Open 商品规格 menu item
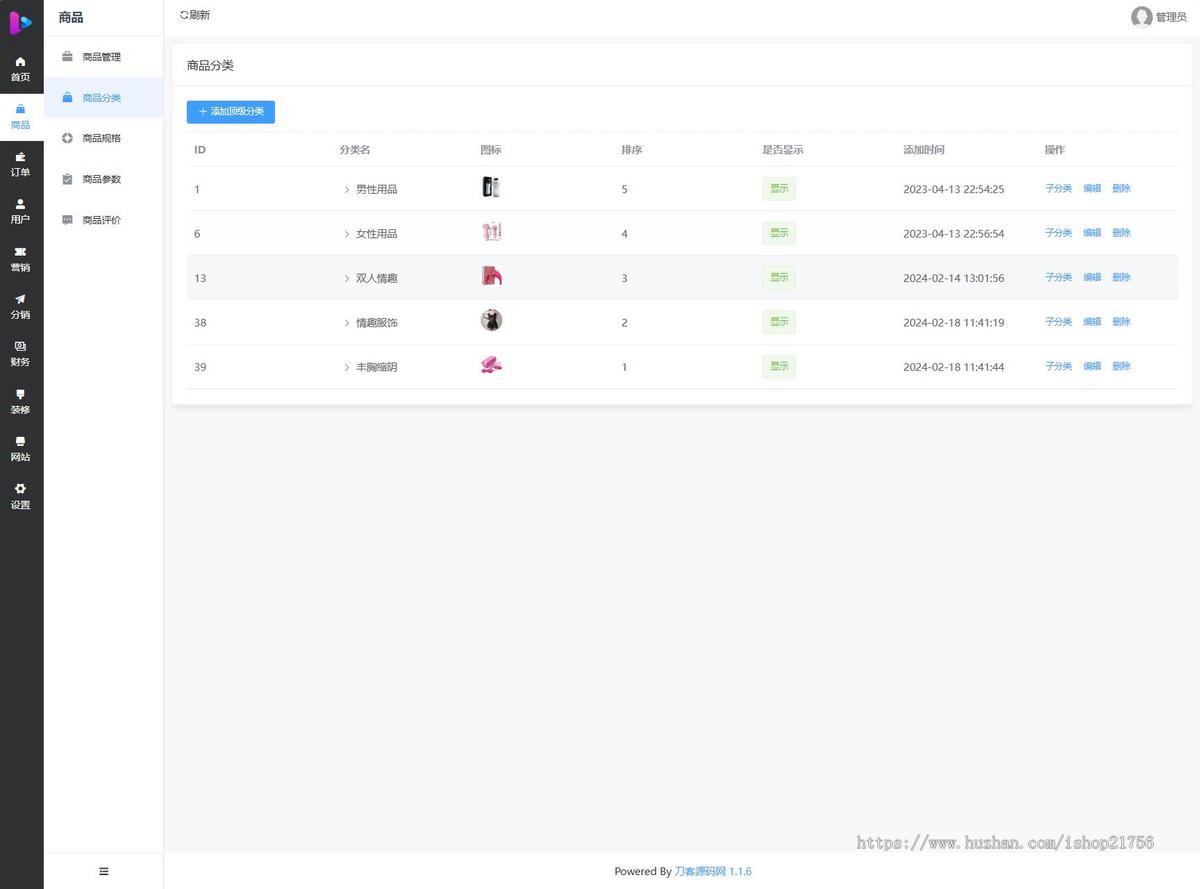Image resolution: width=1200 pixels, height=889 pixels. pos(104,138)
